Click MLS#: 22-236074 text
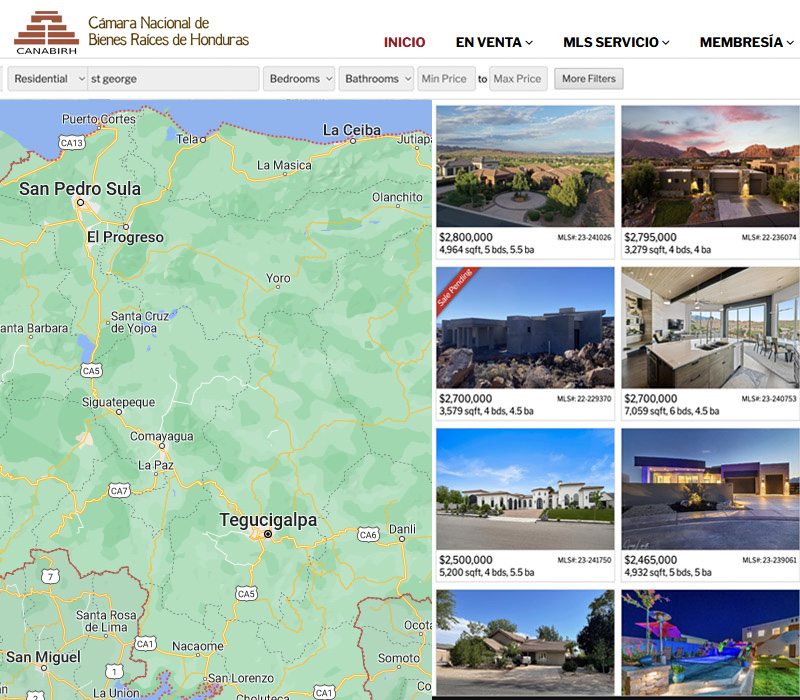The width and height of the screenshot is (800, 700). 769,237
